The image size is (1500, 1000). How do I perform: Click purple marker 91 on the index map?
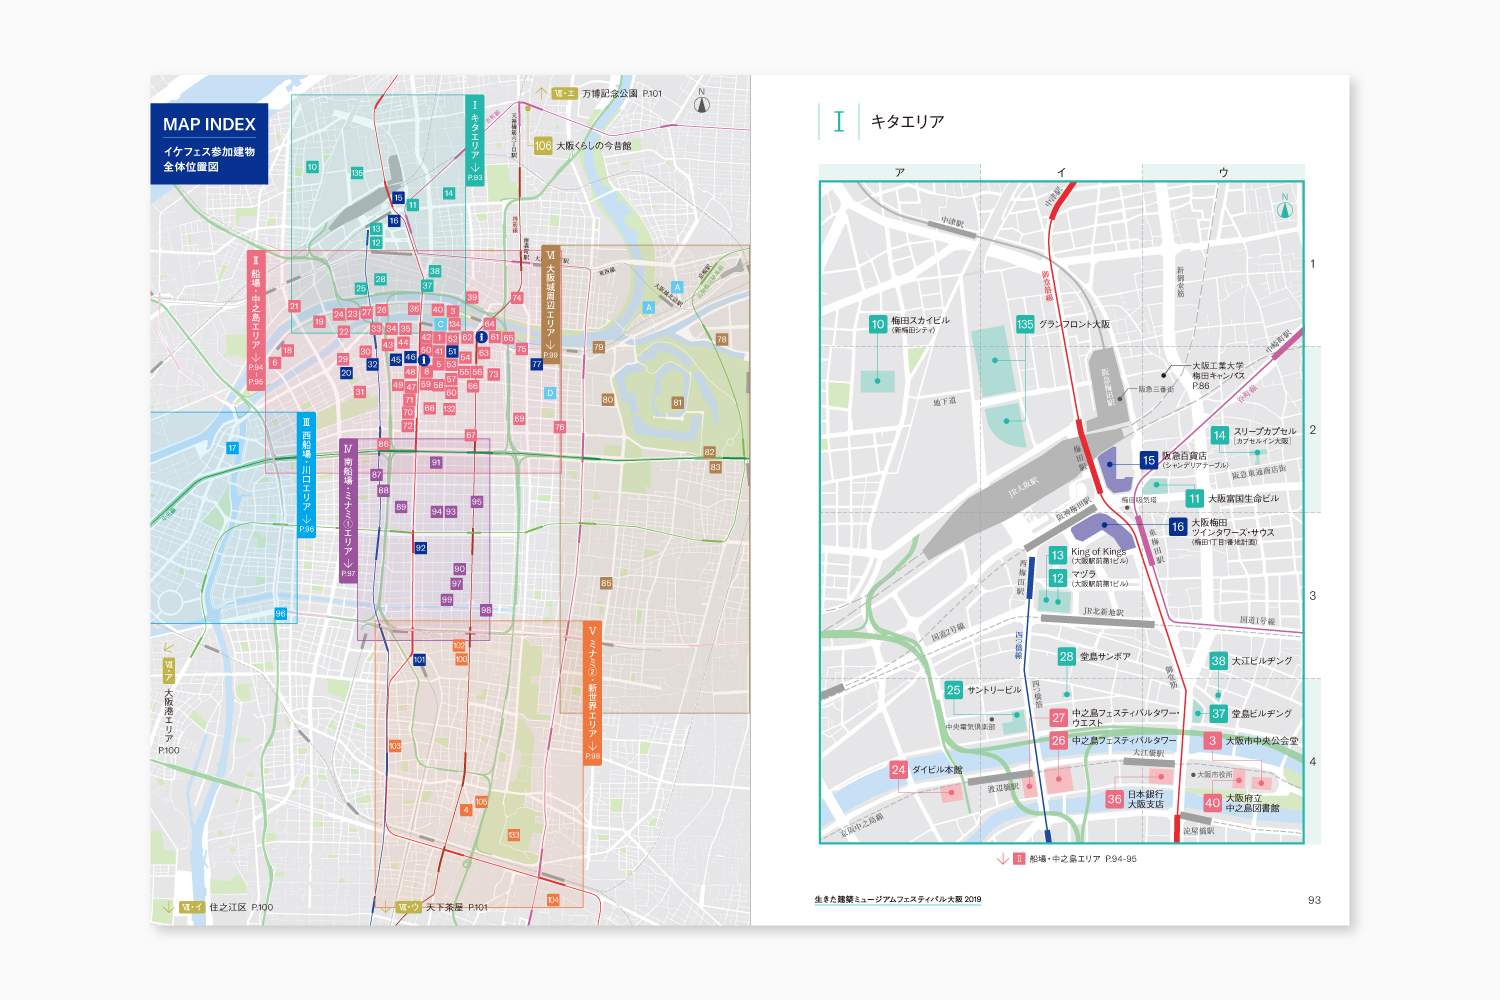[436, 462]
